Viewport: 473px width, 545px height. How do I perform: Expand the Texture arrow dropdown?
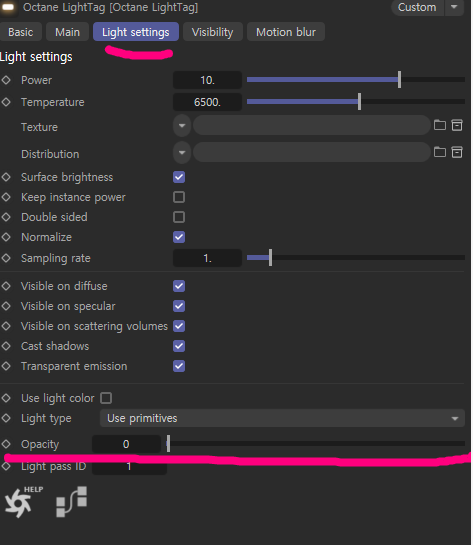182,125
